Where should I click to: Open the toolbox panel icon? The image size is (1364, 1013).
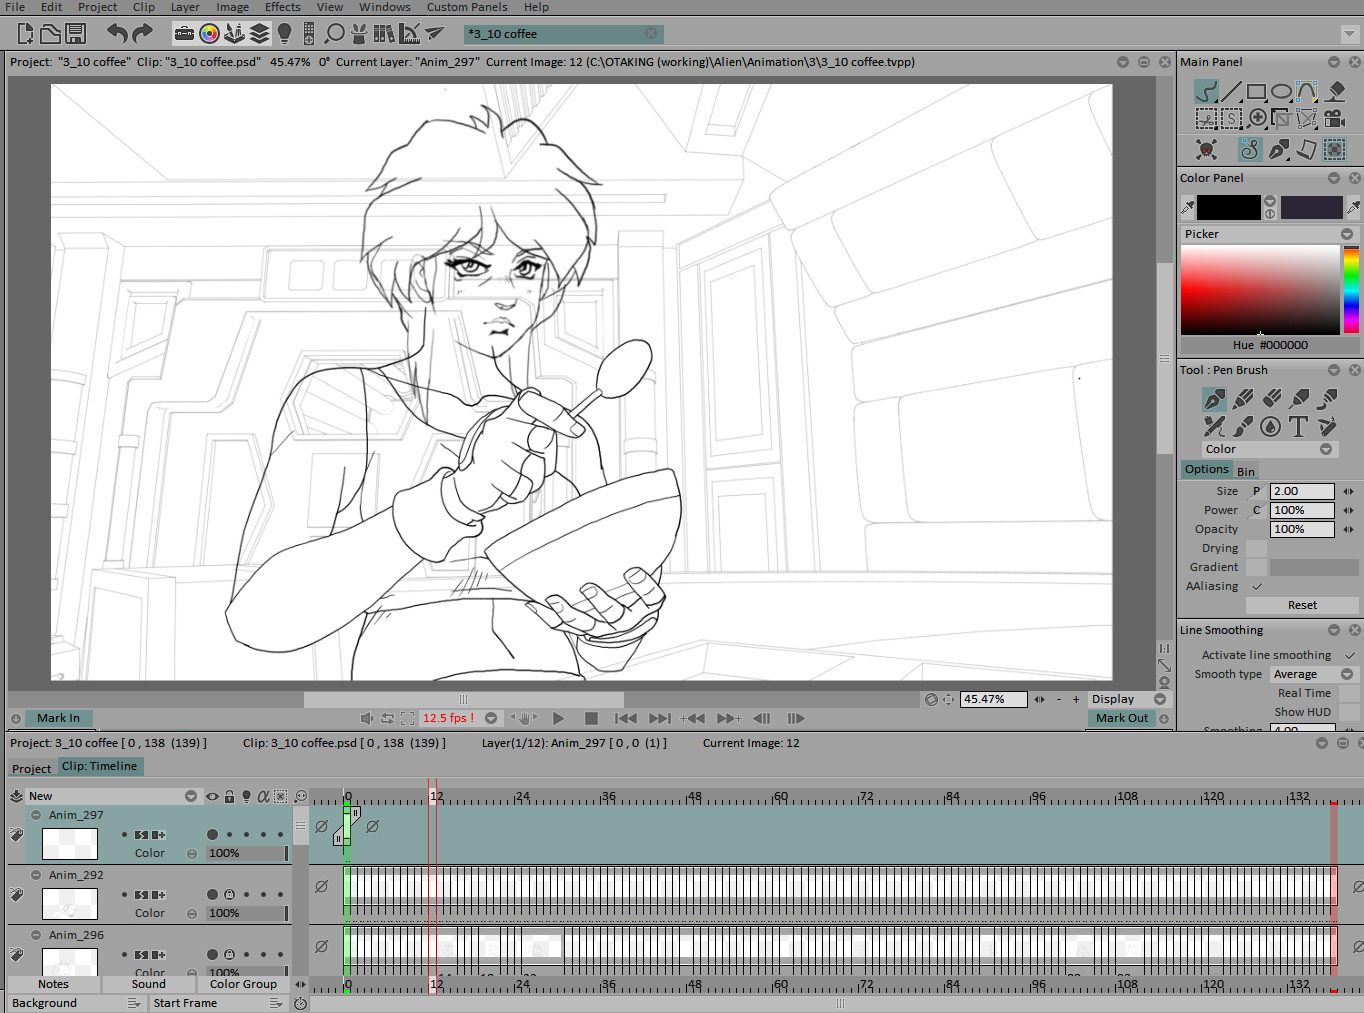[184, 34]
